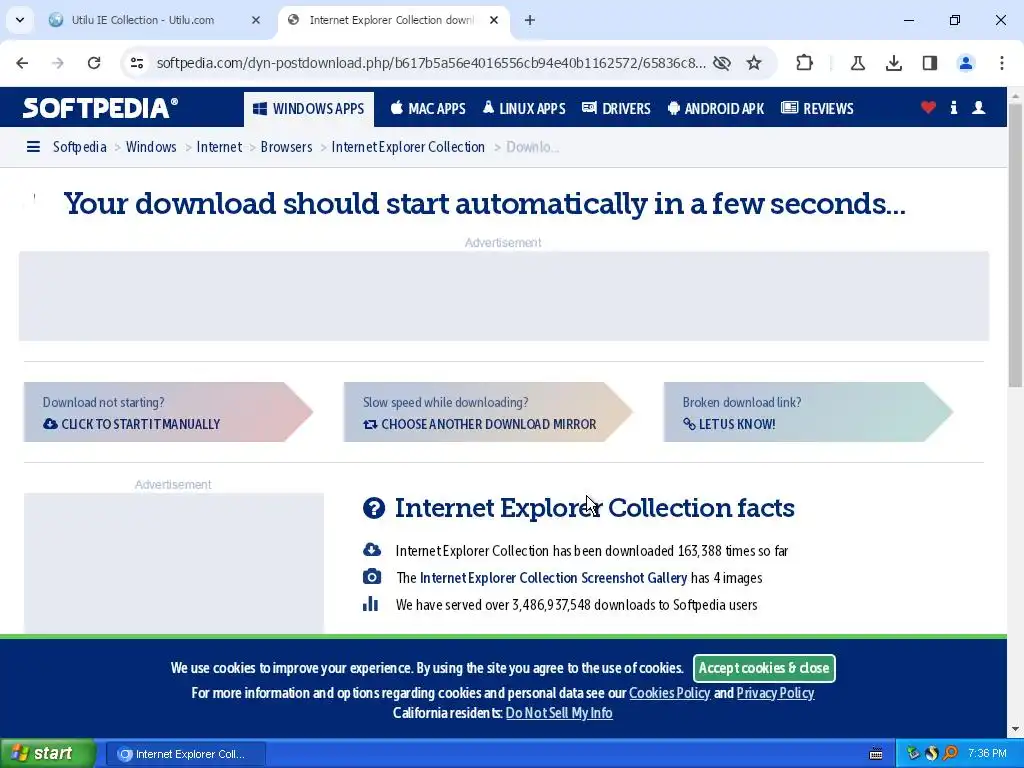Click the red heart favorites icon
This screenshot has width=1024, height=768.
[x=928, y=108]
